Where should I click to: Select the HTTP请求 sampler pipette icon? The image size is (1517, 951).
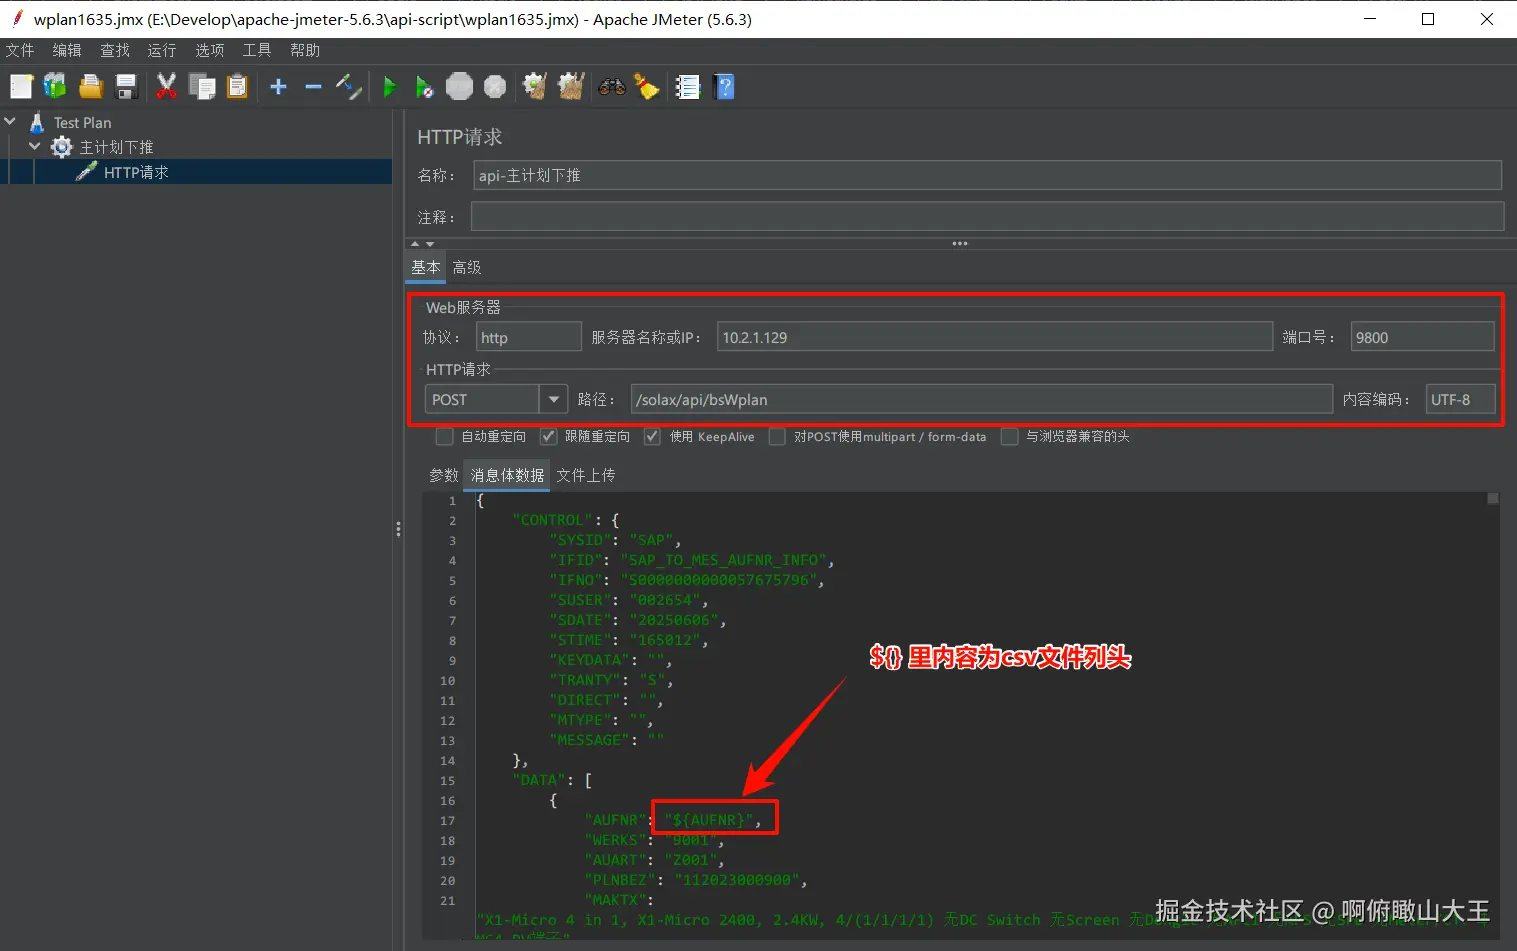pos(87,172)
